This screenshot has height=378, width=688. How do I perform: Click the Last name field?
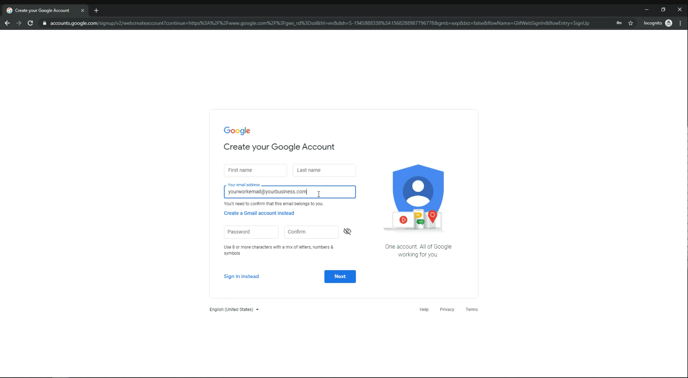tap(324, 170)
